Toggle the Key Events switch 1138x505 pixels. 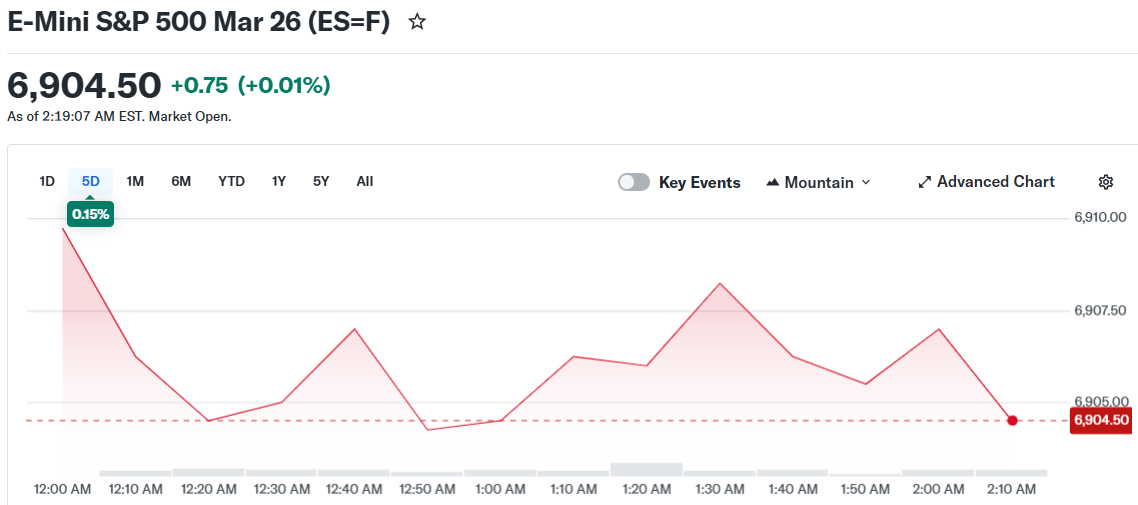(x=634, y=182)
